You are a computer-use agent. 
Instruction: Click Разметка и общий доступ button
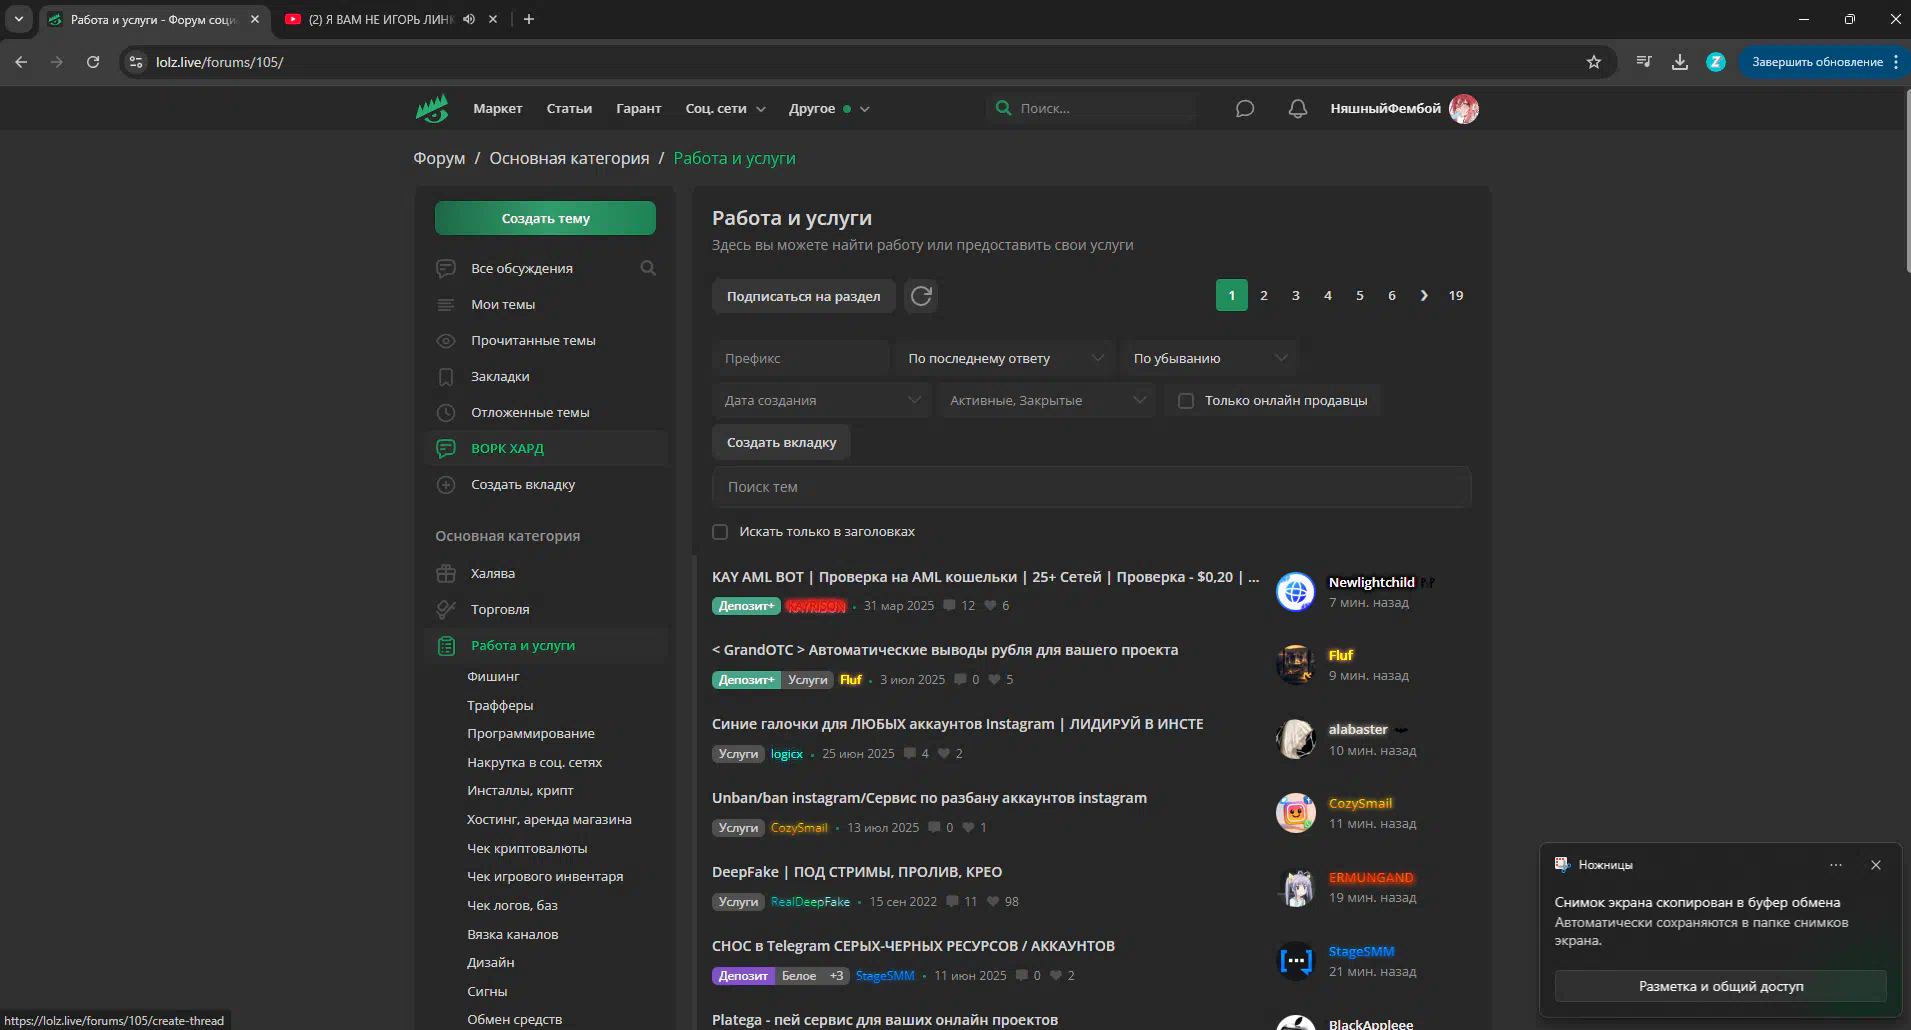(1720, 986)
